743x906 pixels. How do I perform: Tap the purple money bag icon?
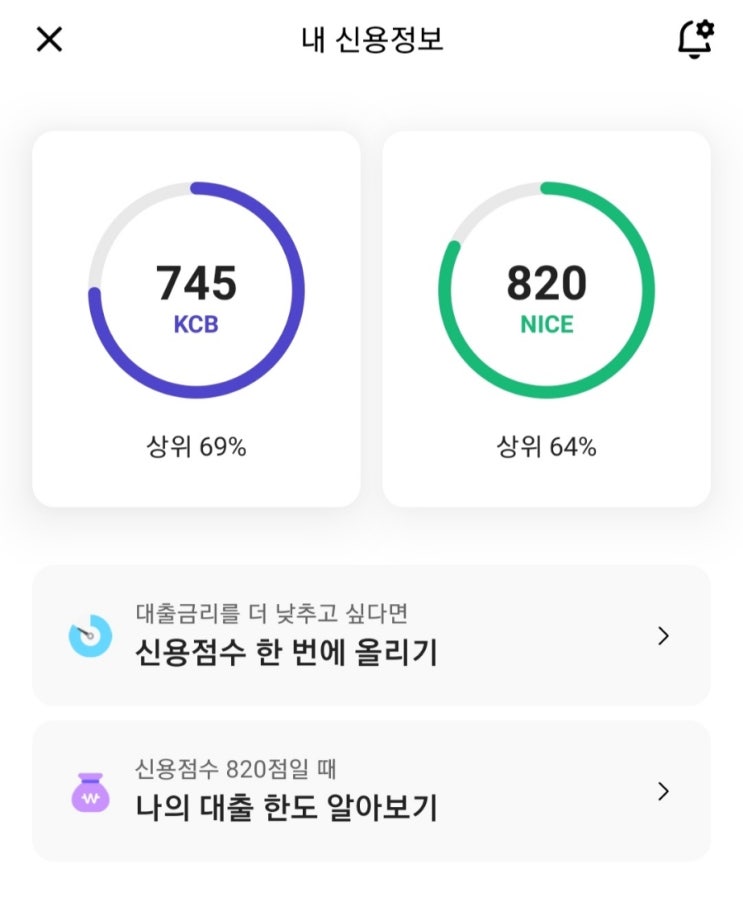90,792
